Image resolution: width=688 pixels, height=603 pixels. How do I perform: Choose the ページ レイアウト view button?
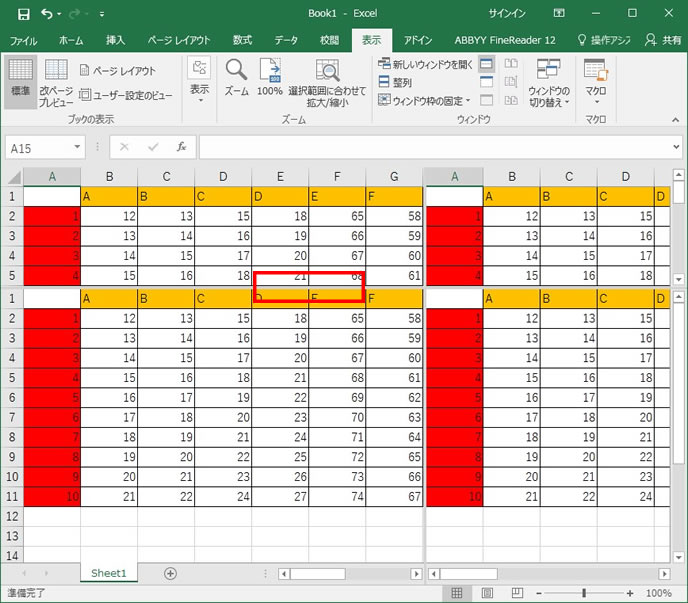coord(118,70)
